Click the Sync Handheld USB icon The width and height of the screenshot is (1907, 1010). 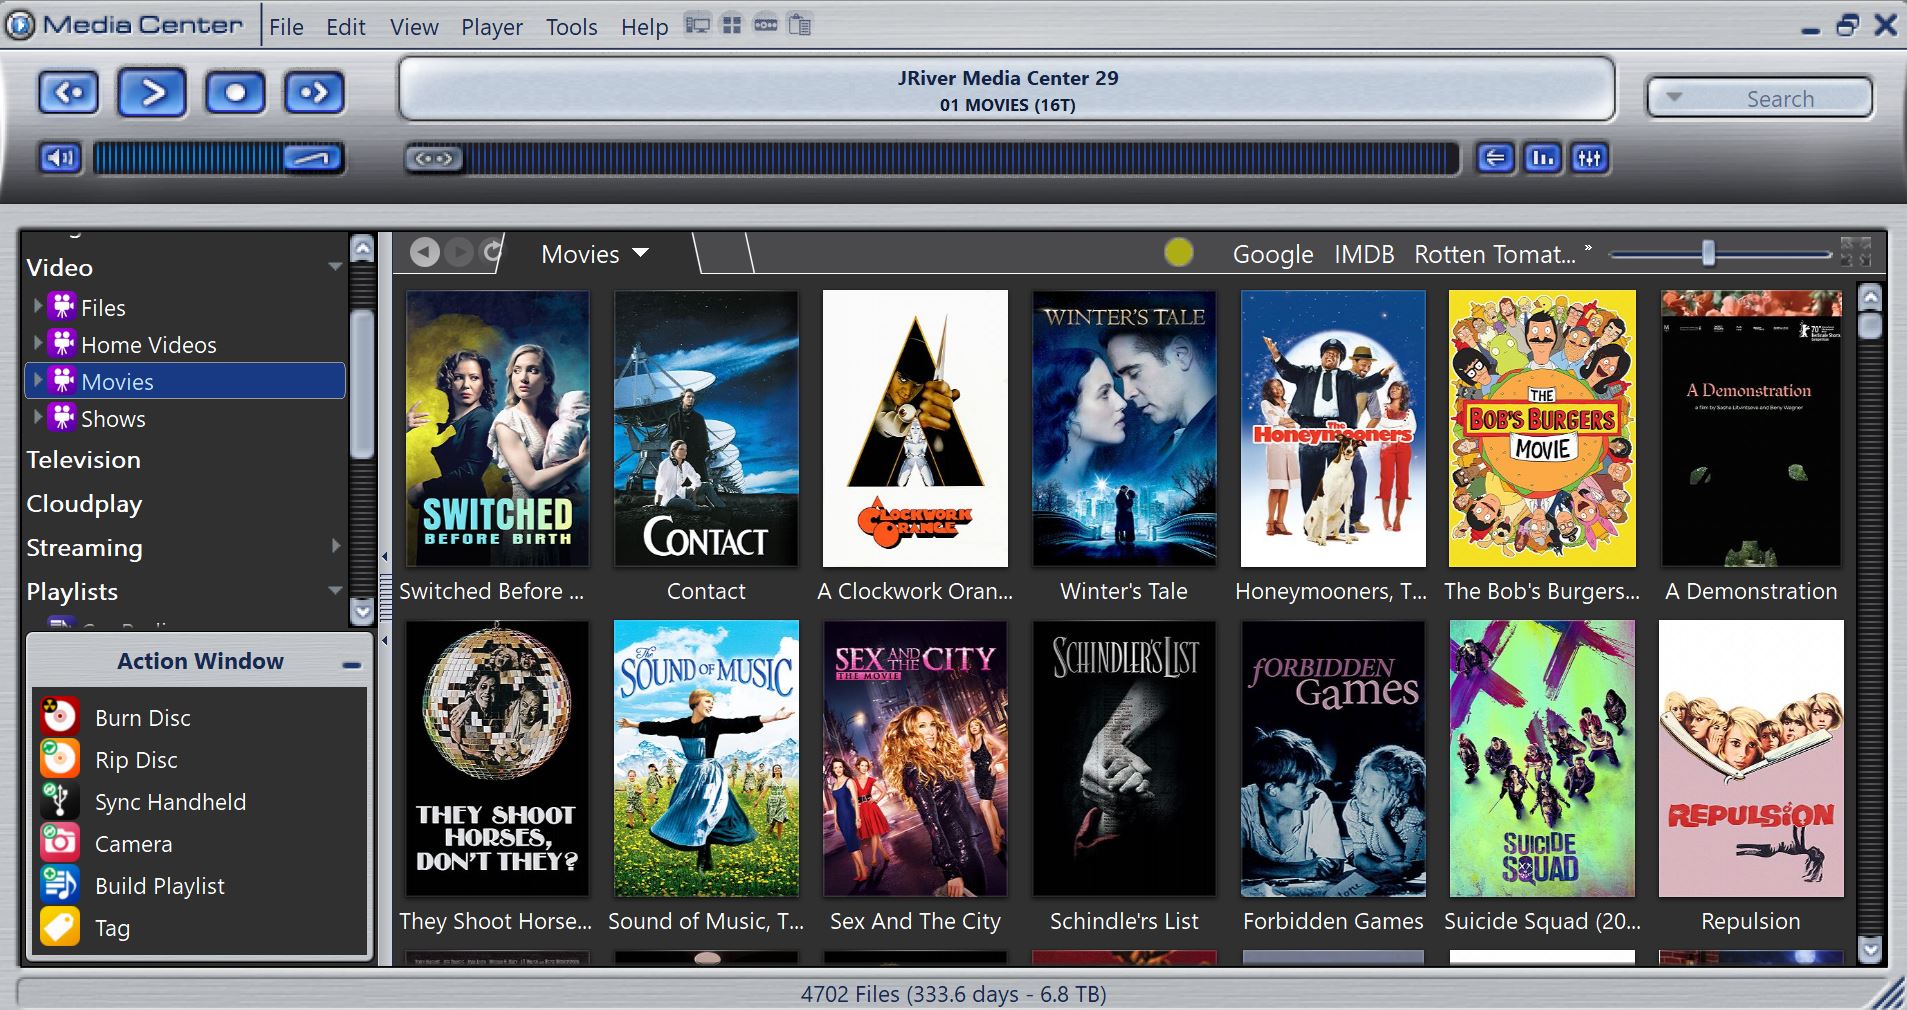(x=60, y=800)
